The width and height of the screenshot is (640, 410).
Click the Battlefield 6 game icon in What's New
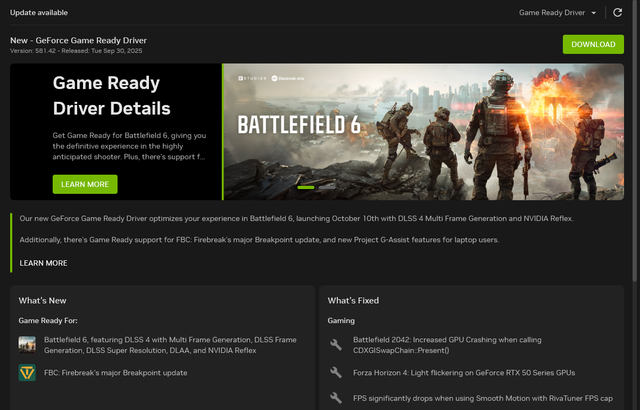coord(27,345)
